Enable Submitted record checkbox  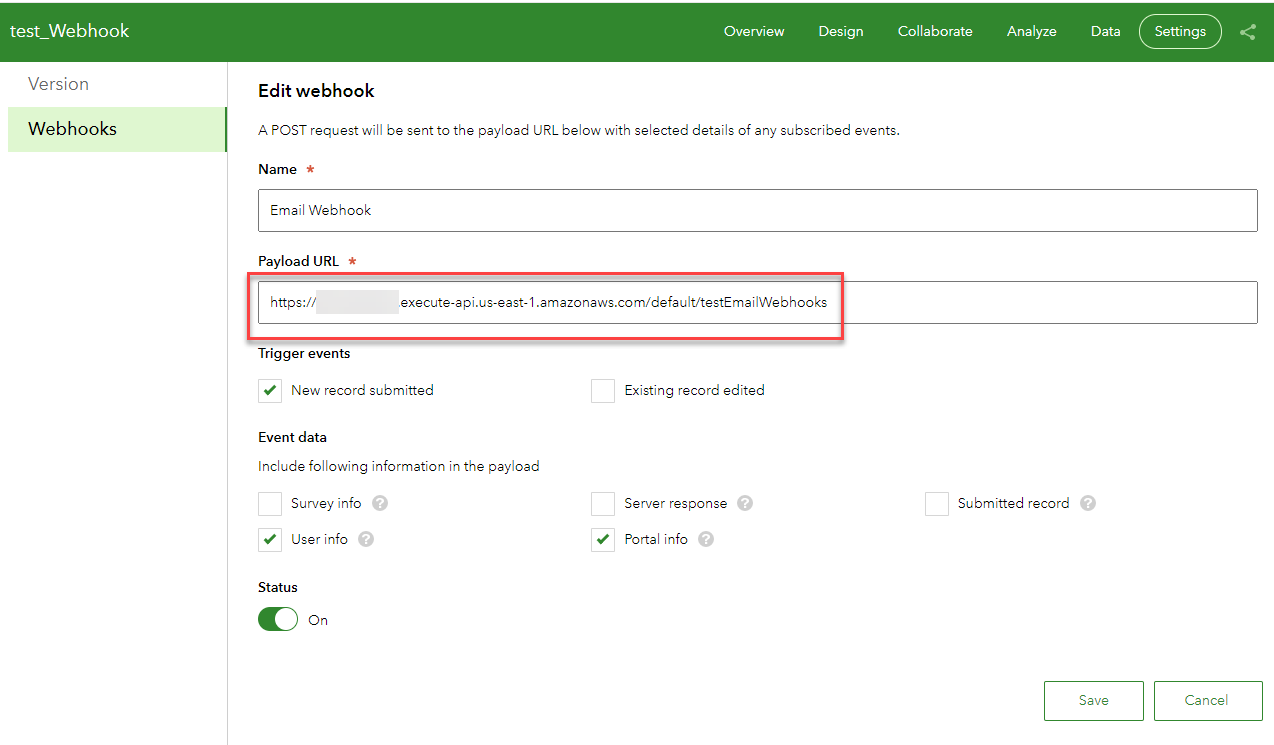pyautogui.click(x=937, y=503)
